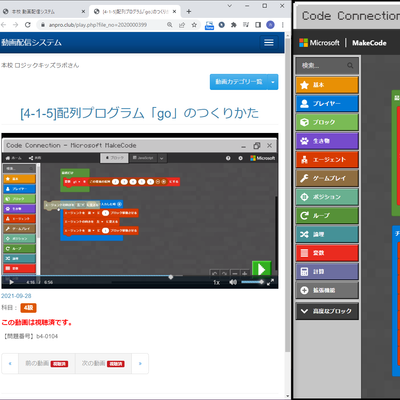This screenshot has height=400, width=400.
Task: Share this page from address bar
Action: click(182, 25)
